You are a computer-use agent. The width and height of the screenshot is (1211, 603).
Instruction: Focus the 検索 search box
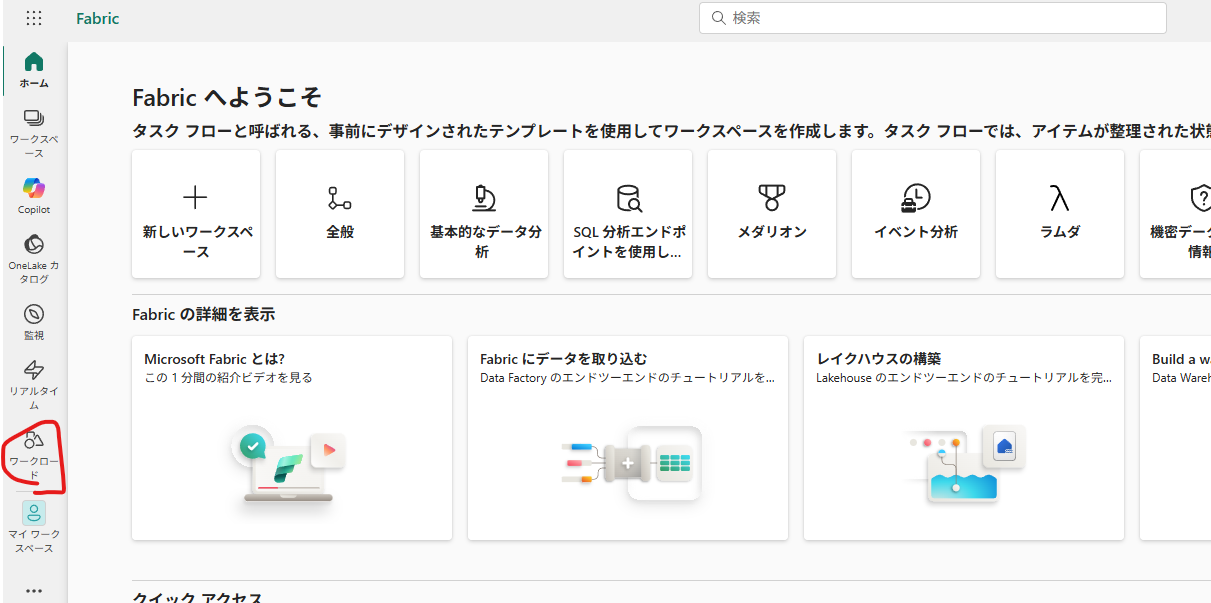[x=933, y=17]
